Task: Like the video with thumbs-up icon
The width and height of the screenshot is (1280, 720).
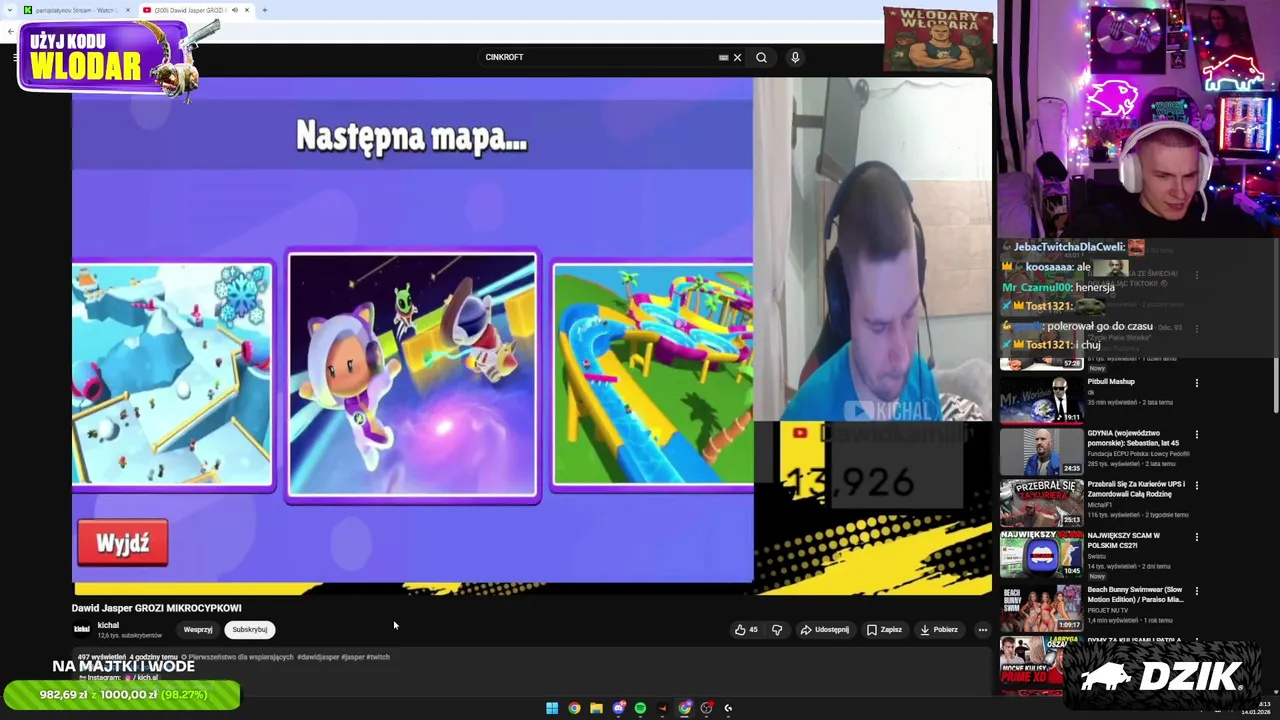Action: tap(746, 629)
